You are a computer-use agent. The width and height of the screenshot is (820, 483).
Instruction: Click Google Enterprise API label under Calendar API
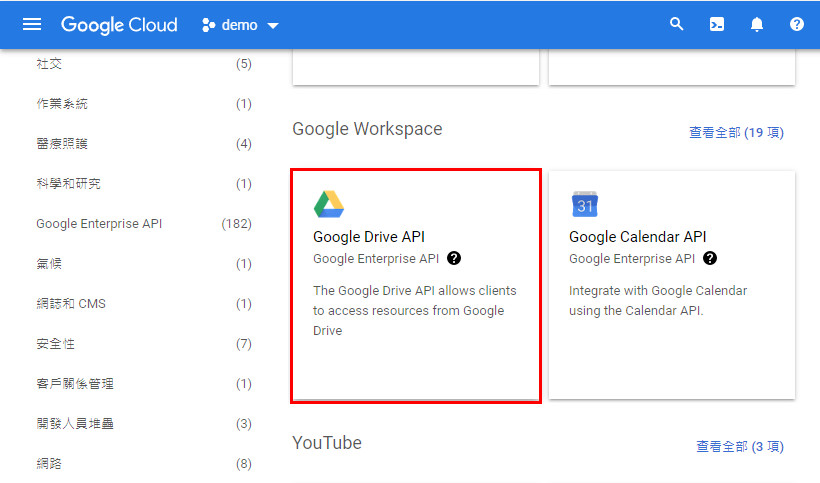point(632,259)
